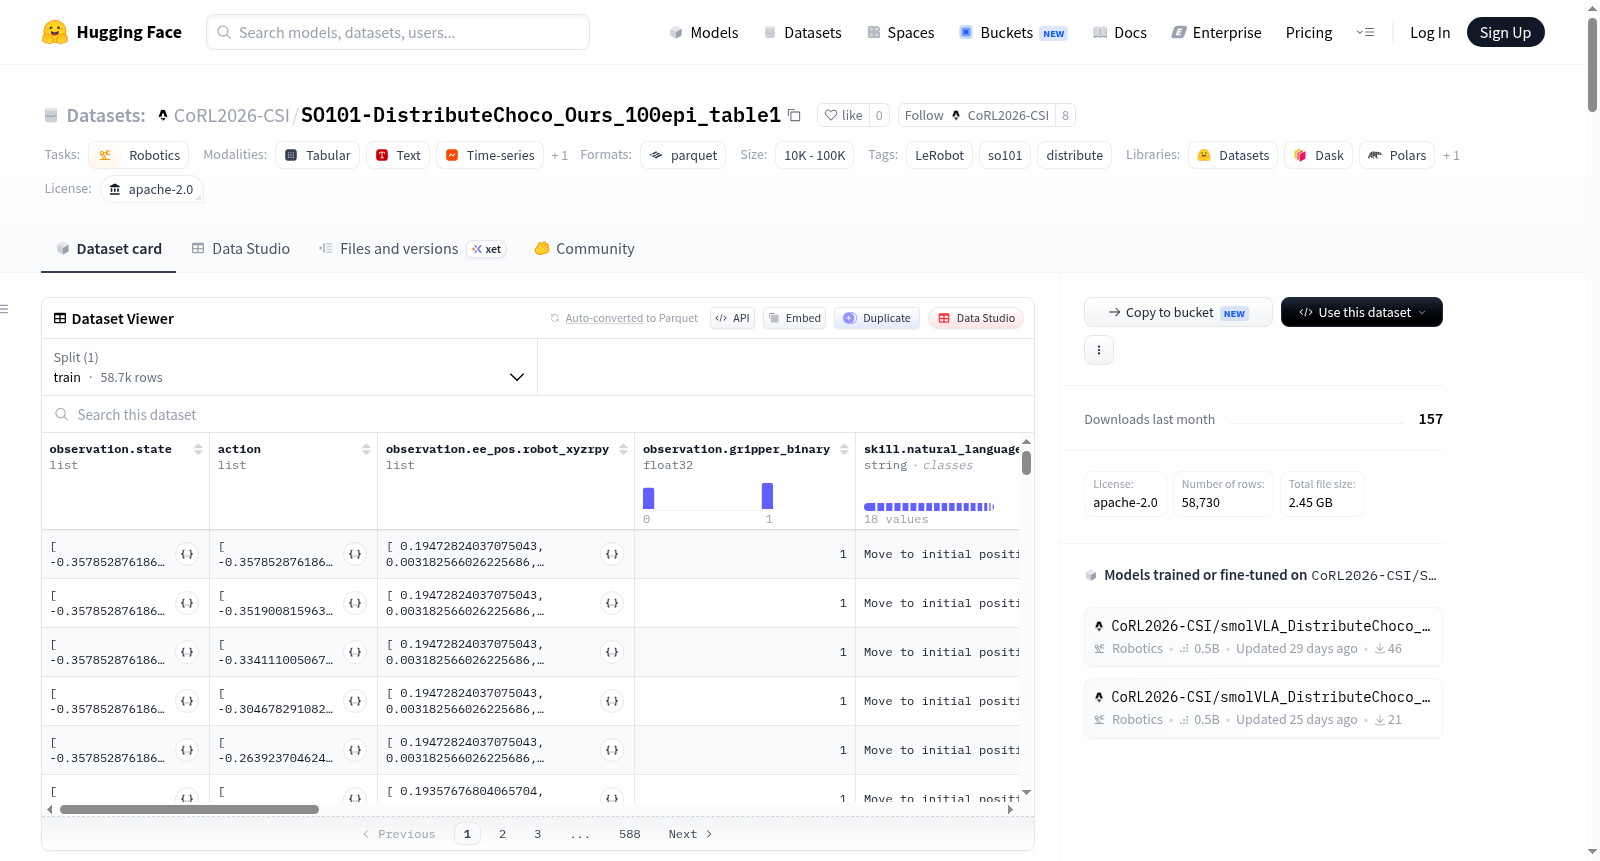Click the Datasets section icon in header
The height and width of the screenshot is (861, 1600).
click(51, 115)
